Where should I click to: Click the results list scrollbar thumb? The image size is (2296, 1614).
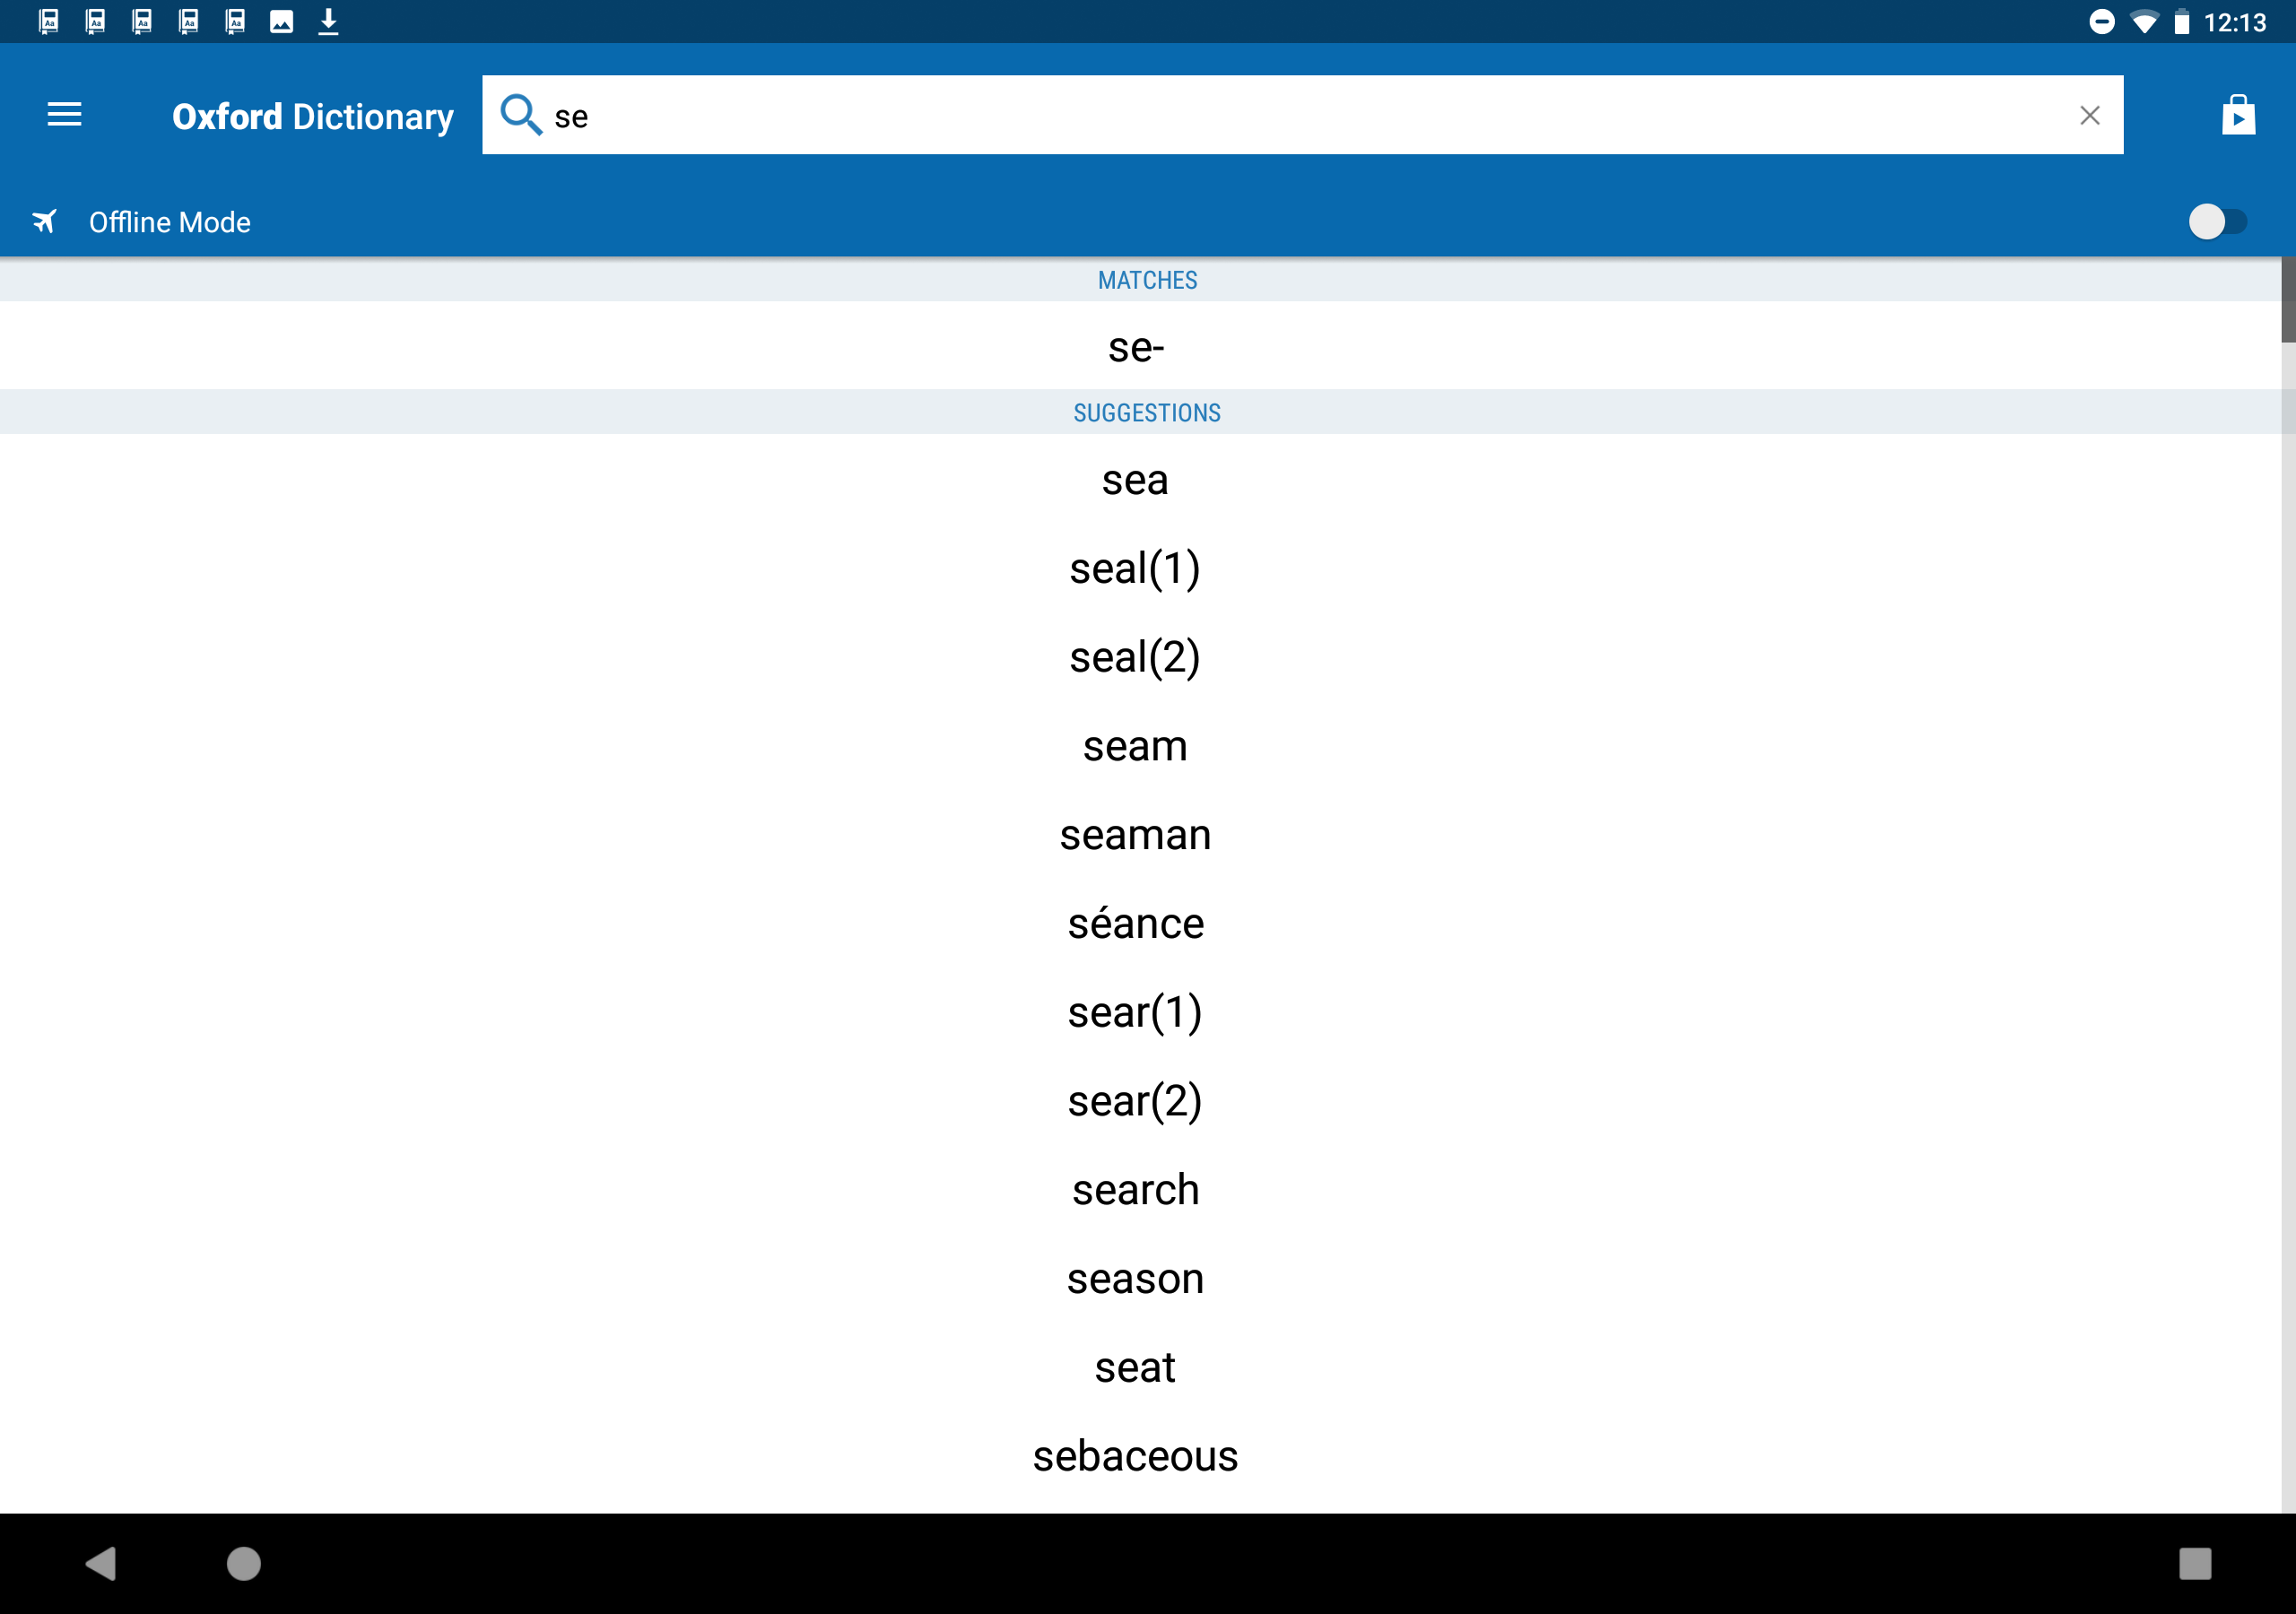[2288, 300]
